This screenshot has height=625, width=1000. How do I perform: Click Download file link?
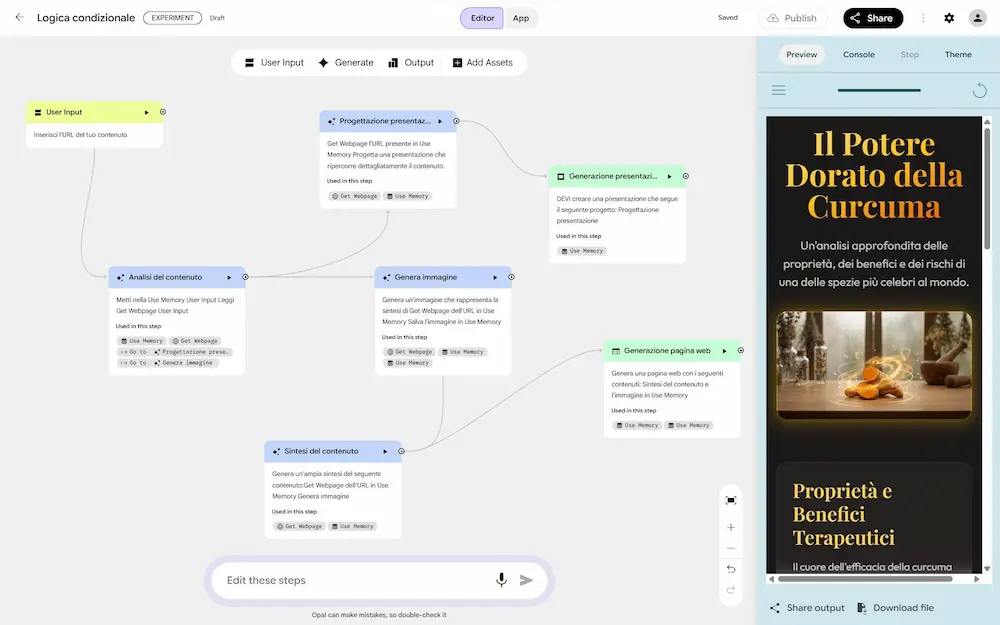(x=895, y=608)
